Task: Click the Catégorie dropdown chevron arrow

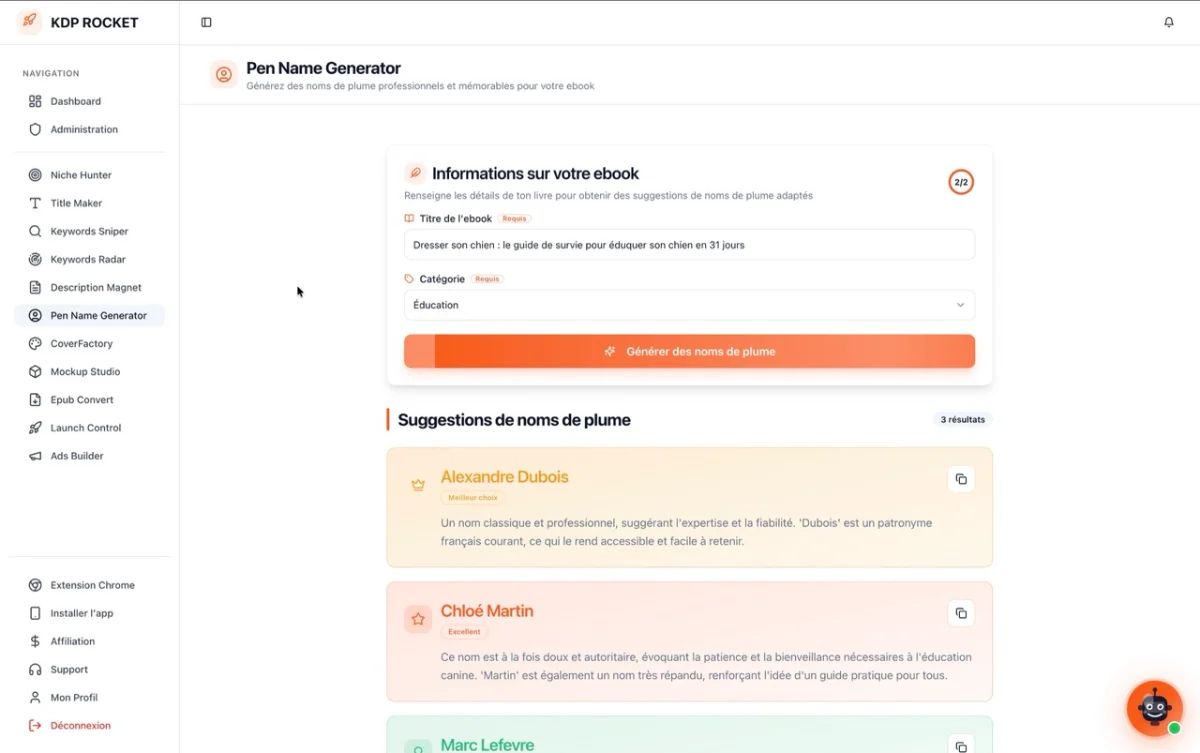Action: click(x=960, y=305)
